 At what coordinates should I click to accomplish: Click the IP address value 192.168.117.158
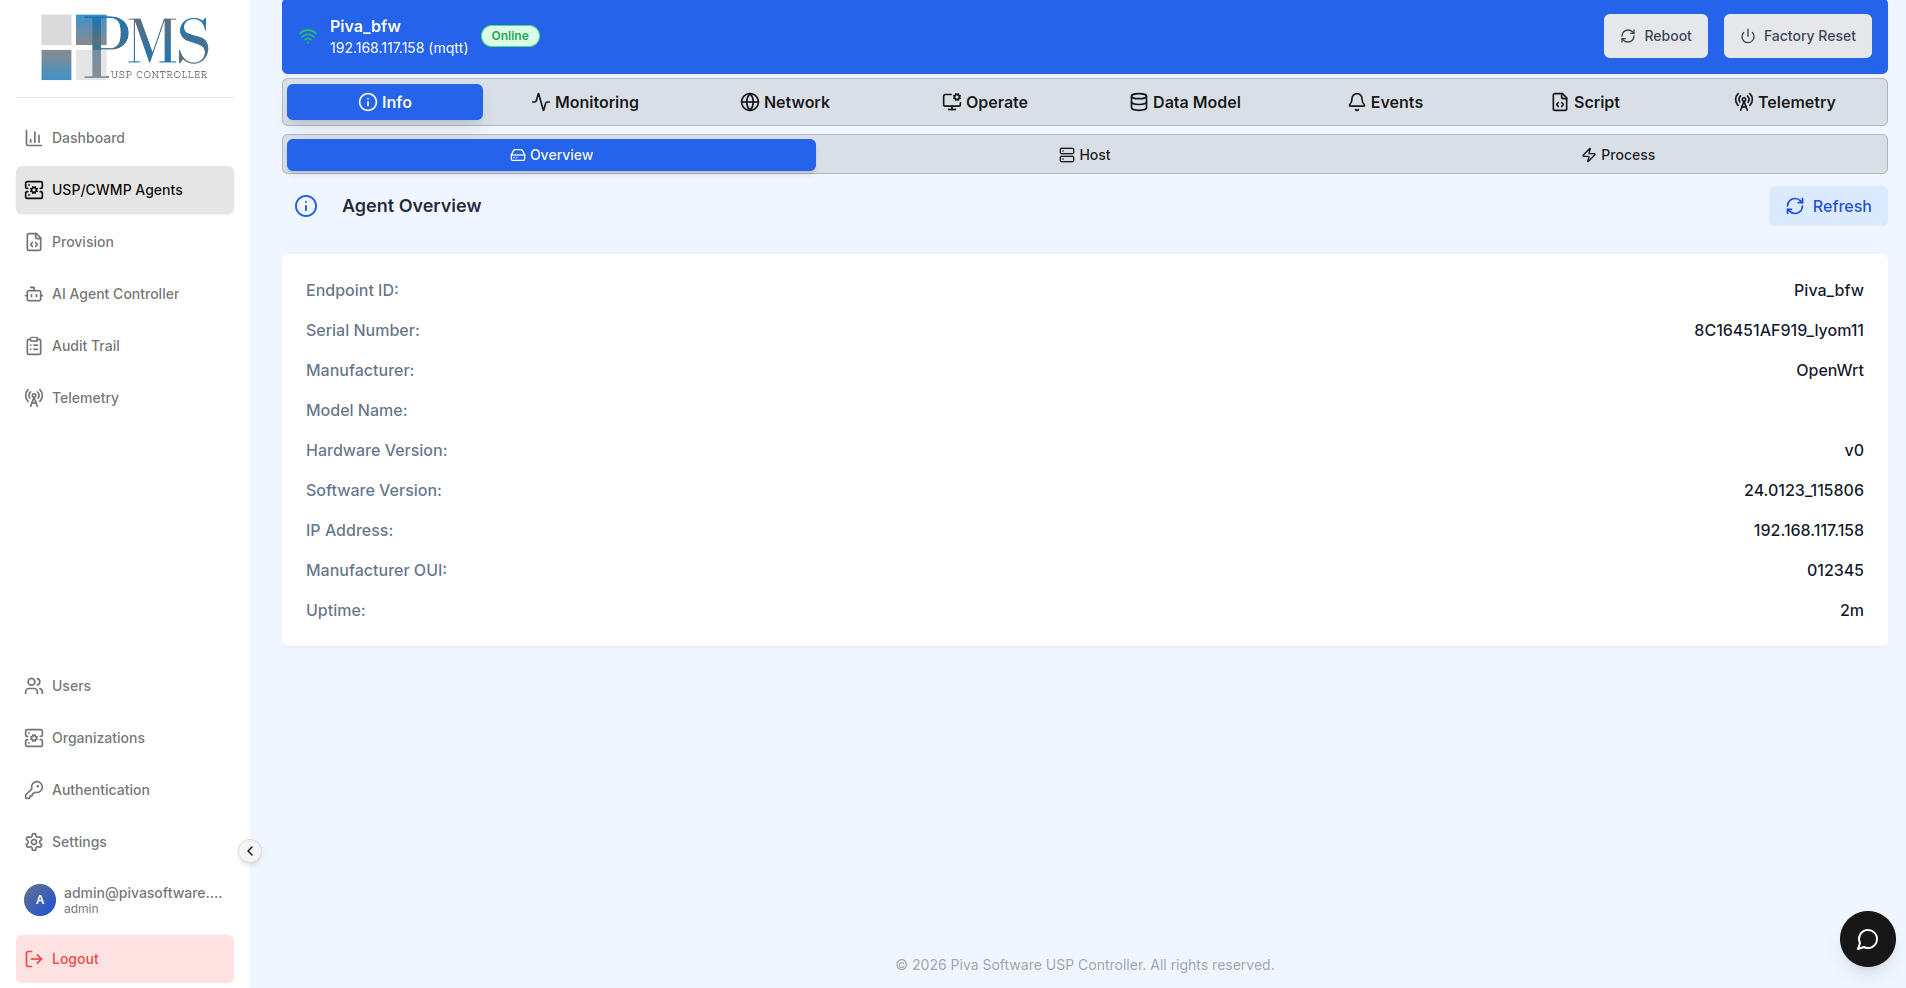(x=1809, y=530)
